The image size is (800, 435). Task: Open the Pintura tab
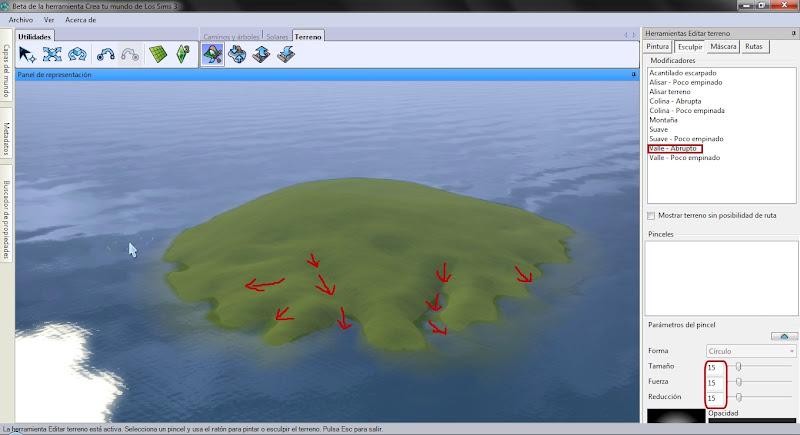(657, 46)
